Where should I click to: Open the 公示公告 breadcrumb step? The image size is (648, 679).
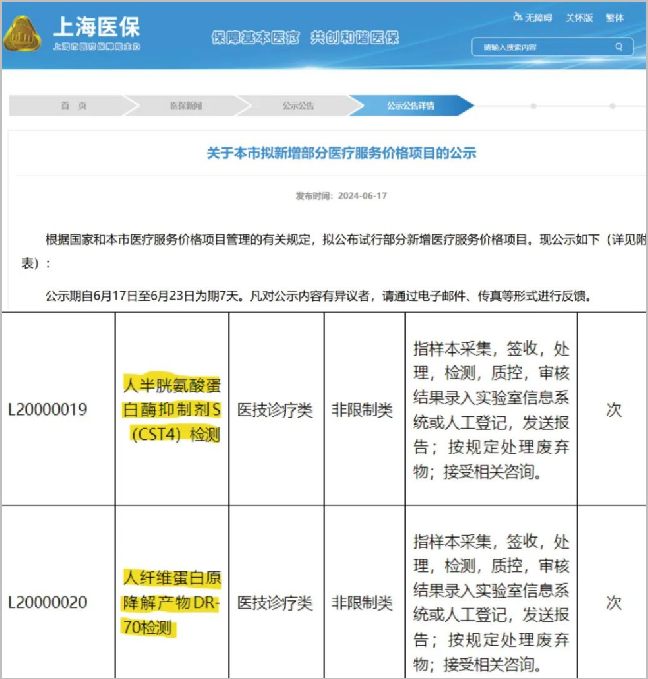coord(297,105)
